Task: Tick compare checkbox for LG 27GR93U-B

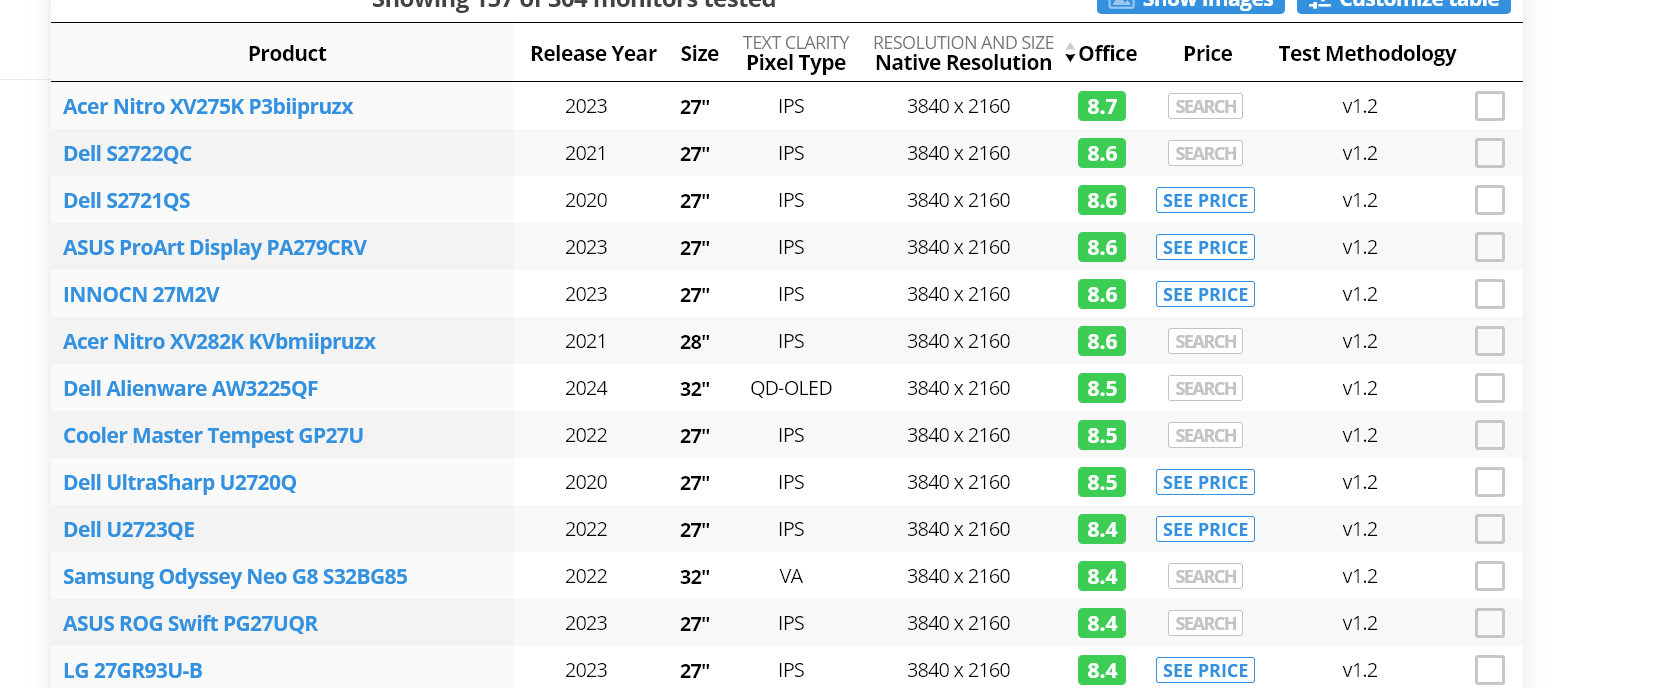Action: pos(1490,670)
